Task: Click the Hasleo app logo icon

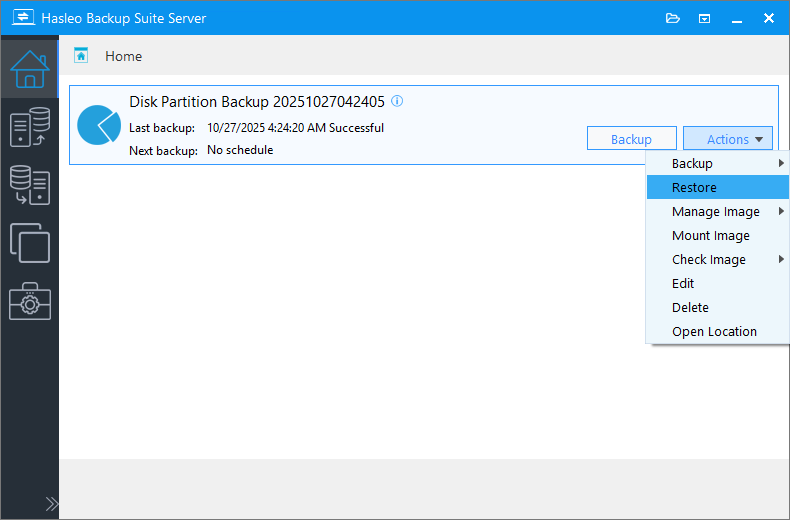Action: (x=23, y=18)
